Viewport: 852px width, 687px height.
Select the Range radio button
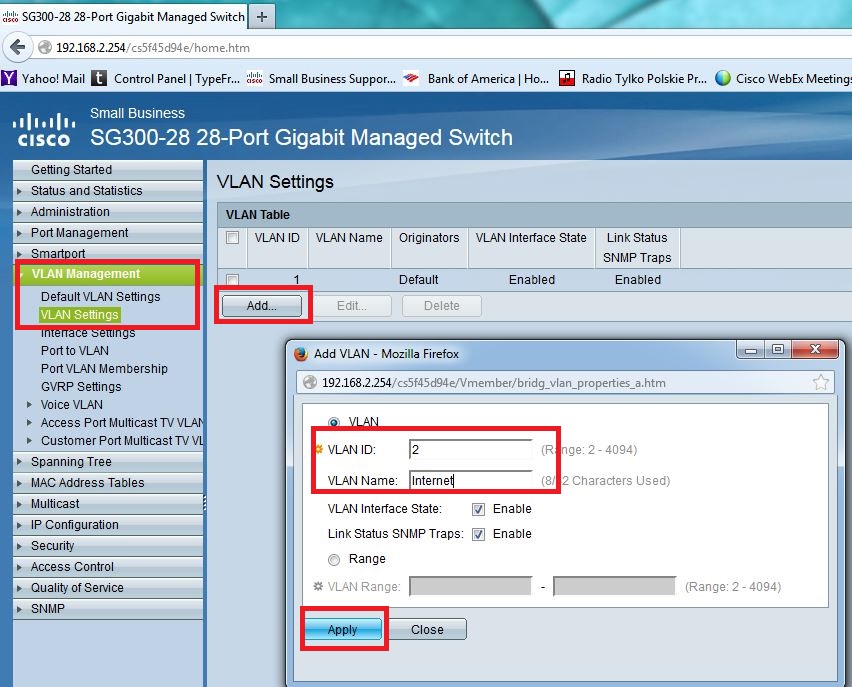pos(334,559)
